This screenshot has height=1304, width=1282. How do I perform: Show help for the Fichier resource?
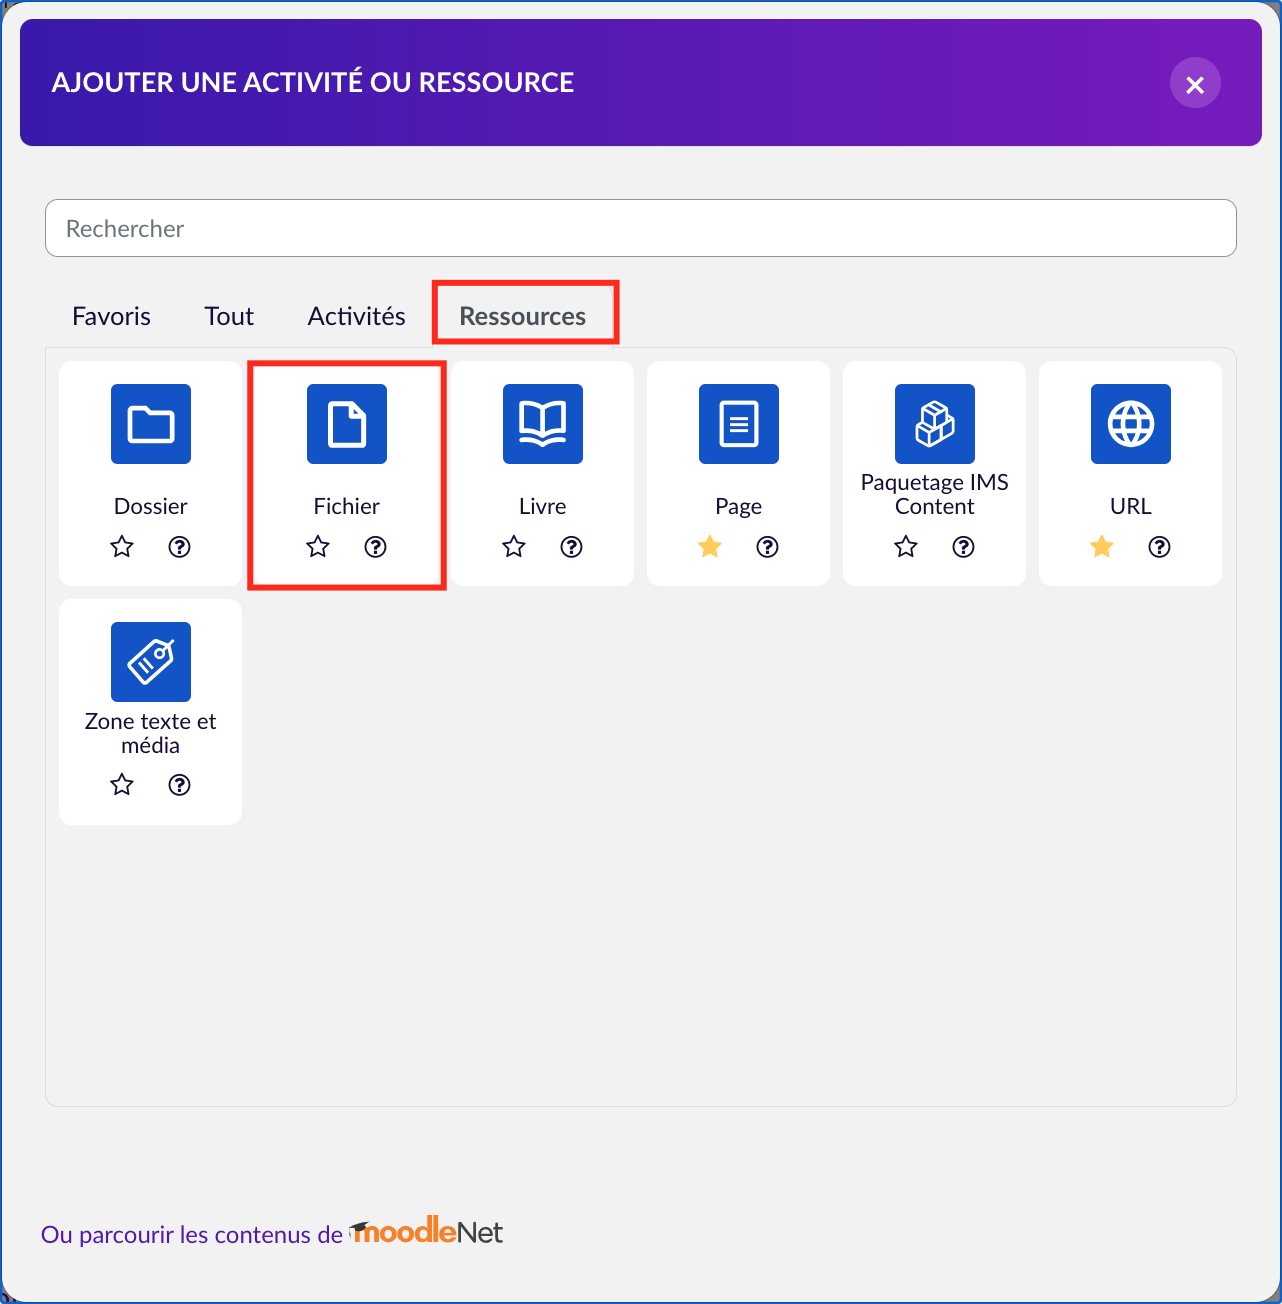(376, 547)
